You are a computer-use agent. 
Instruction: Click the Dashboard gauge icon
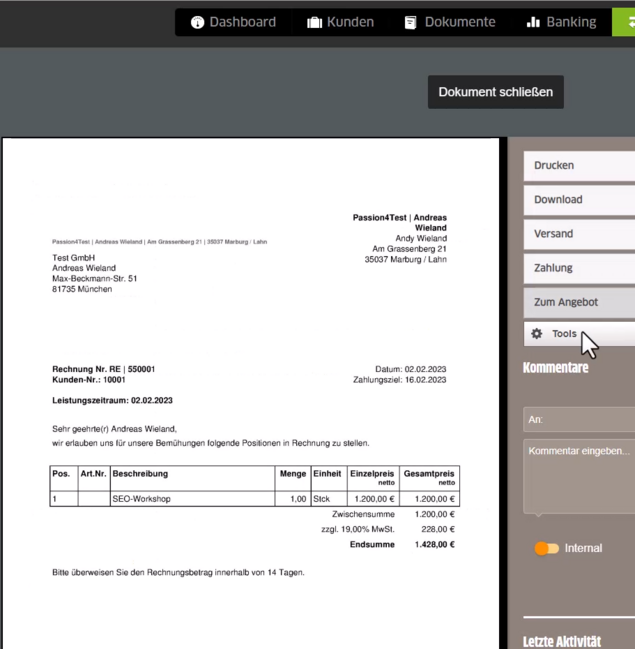pos(197,22)
